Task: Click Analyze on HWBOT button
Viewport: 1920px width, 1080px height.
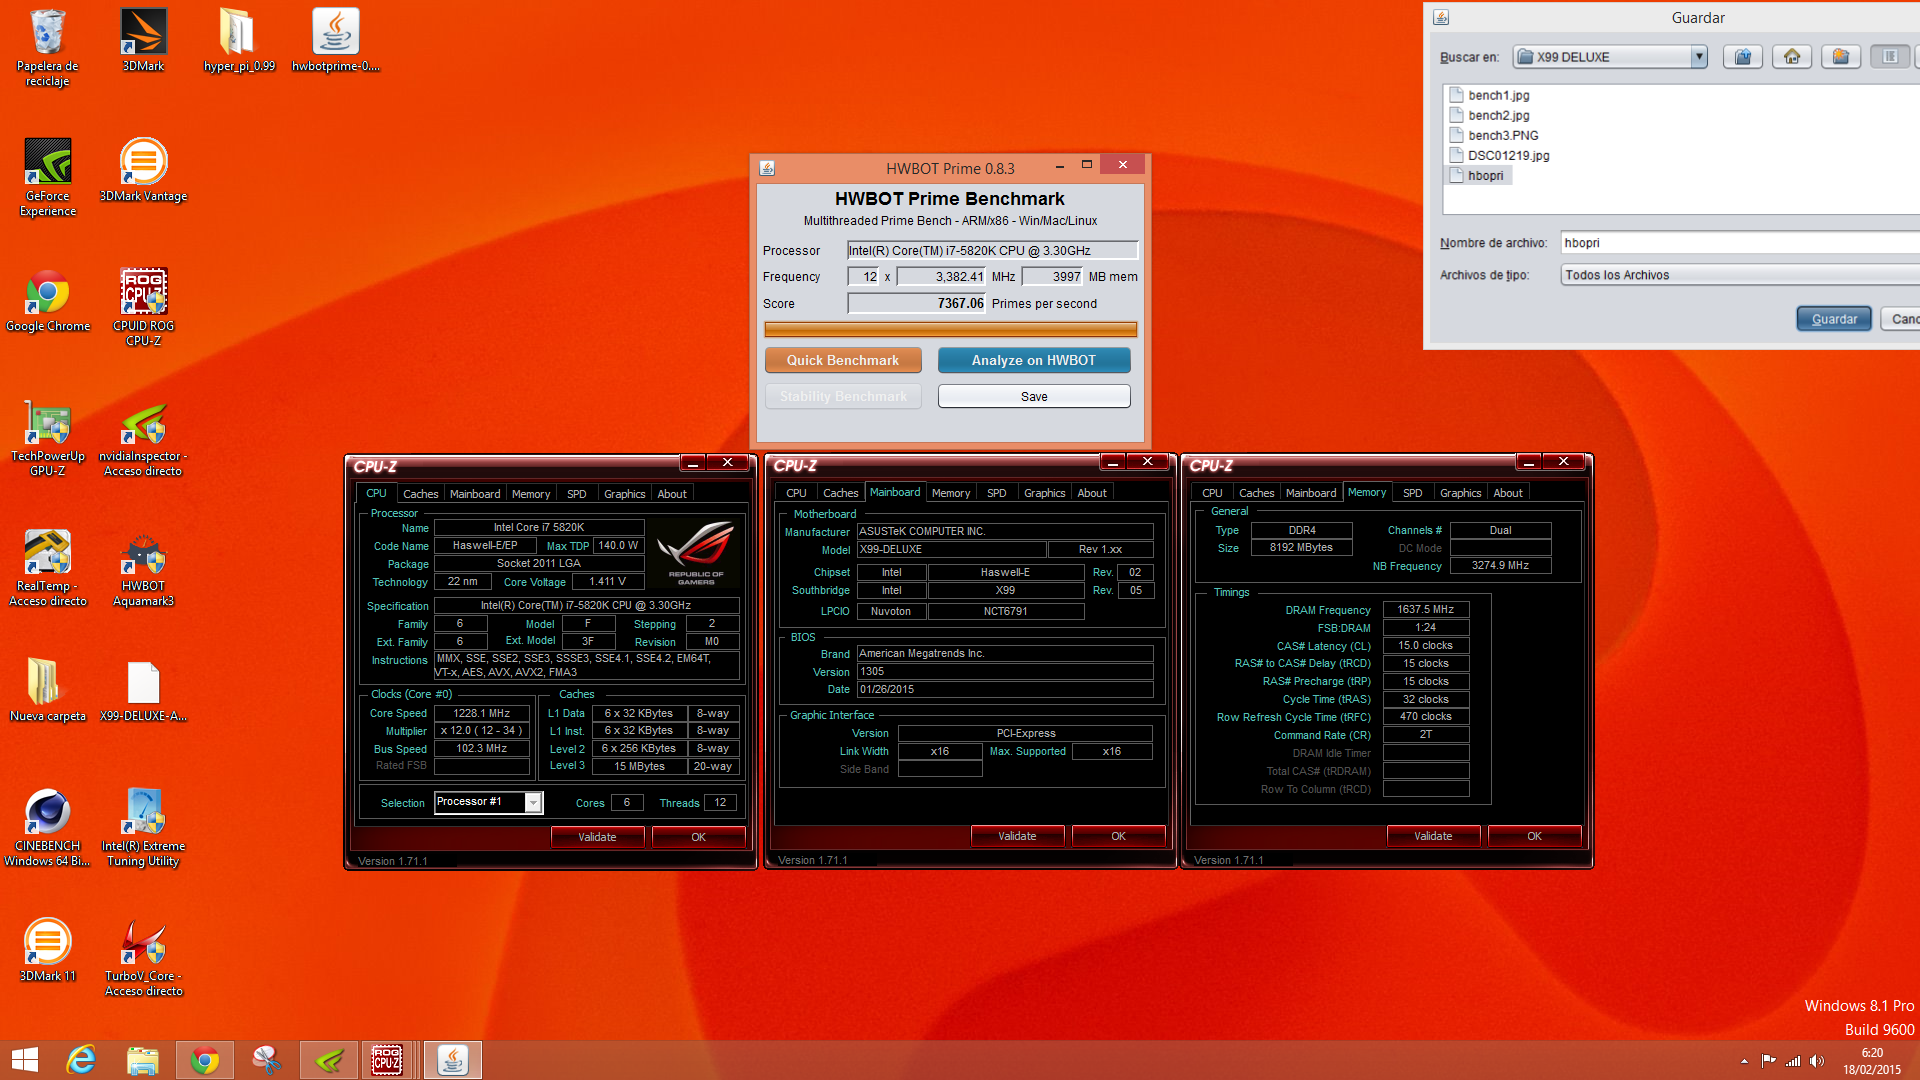Action: click(x=1033, y=360)
